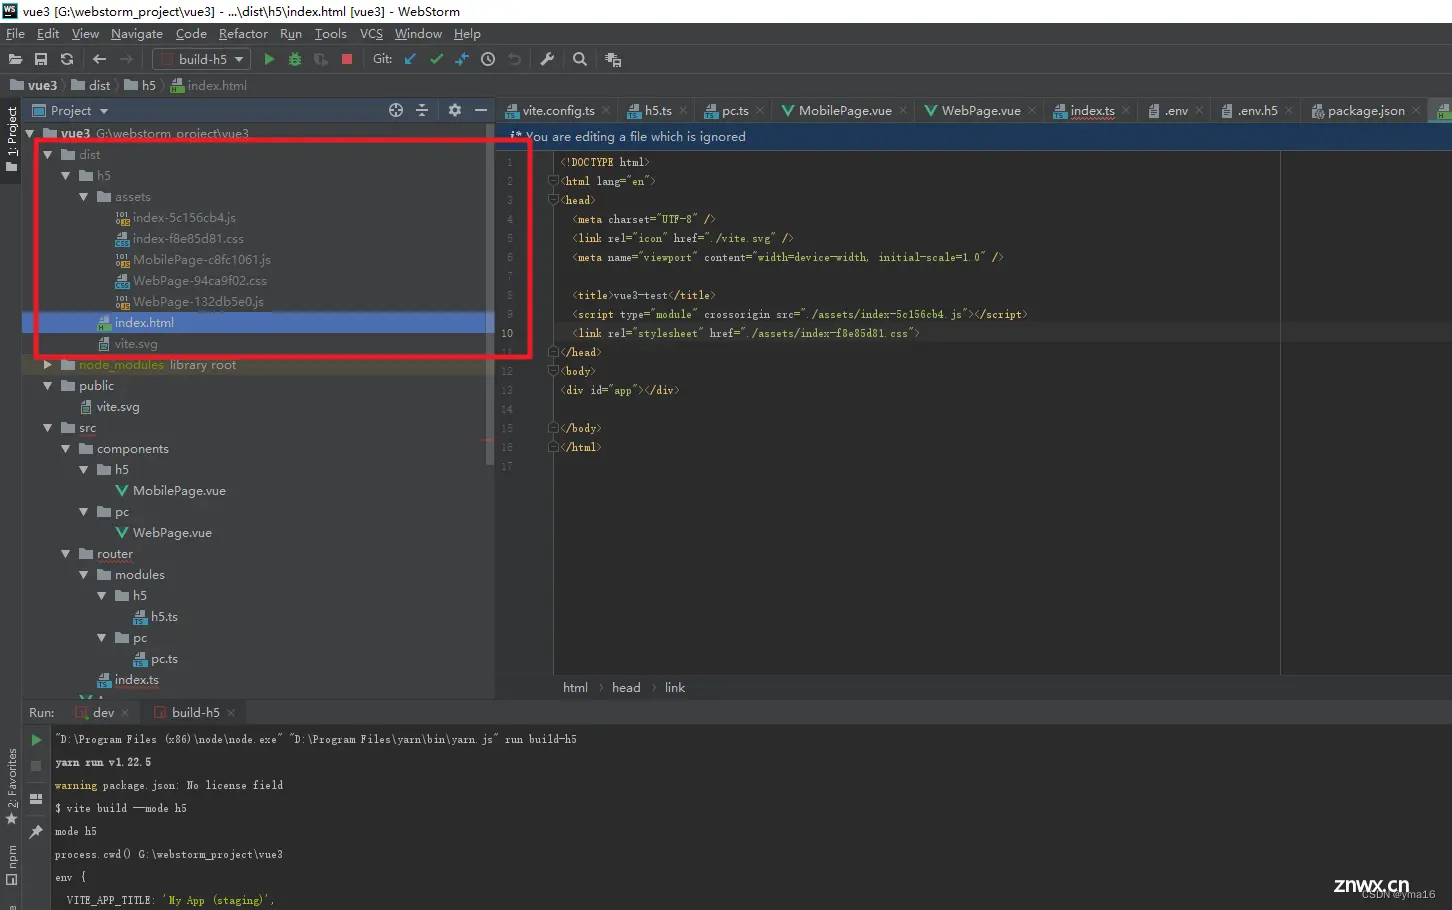
Task: Select index-5c156cb4.js in the tree
Action: coord(184,218)
